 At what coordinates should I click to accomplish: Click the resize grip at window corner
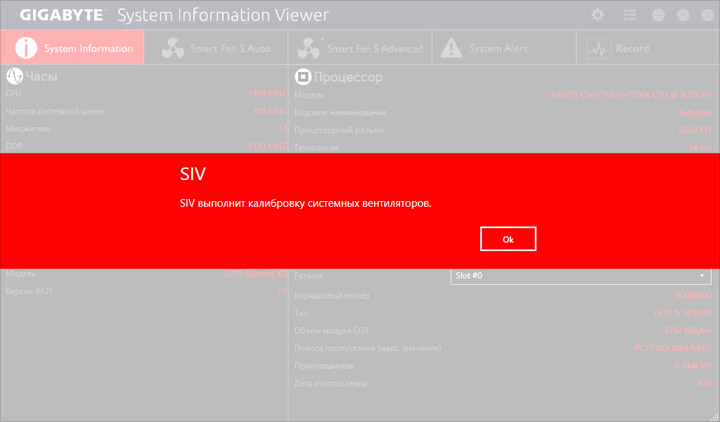714,416
